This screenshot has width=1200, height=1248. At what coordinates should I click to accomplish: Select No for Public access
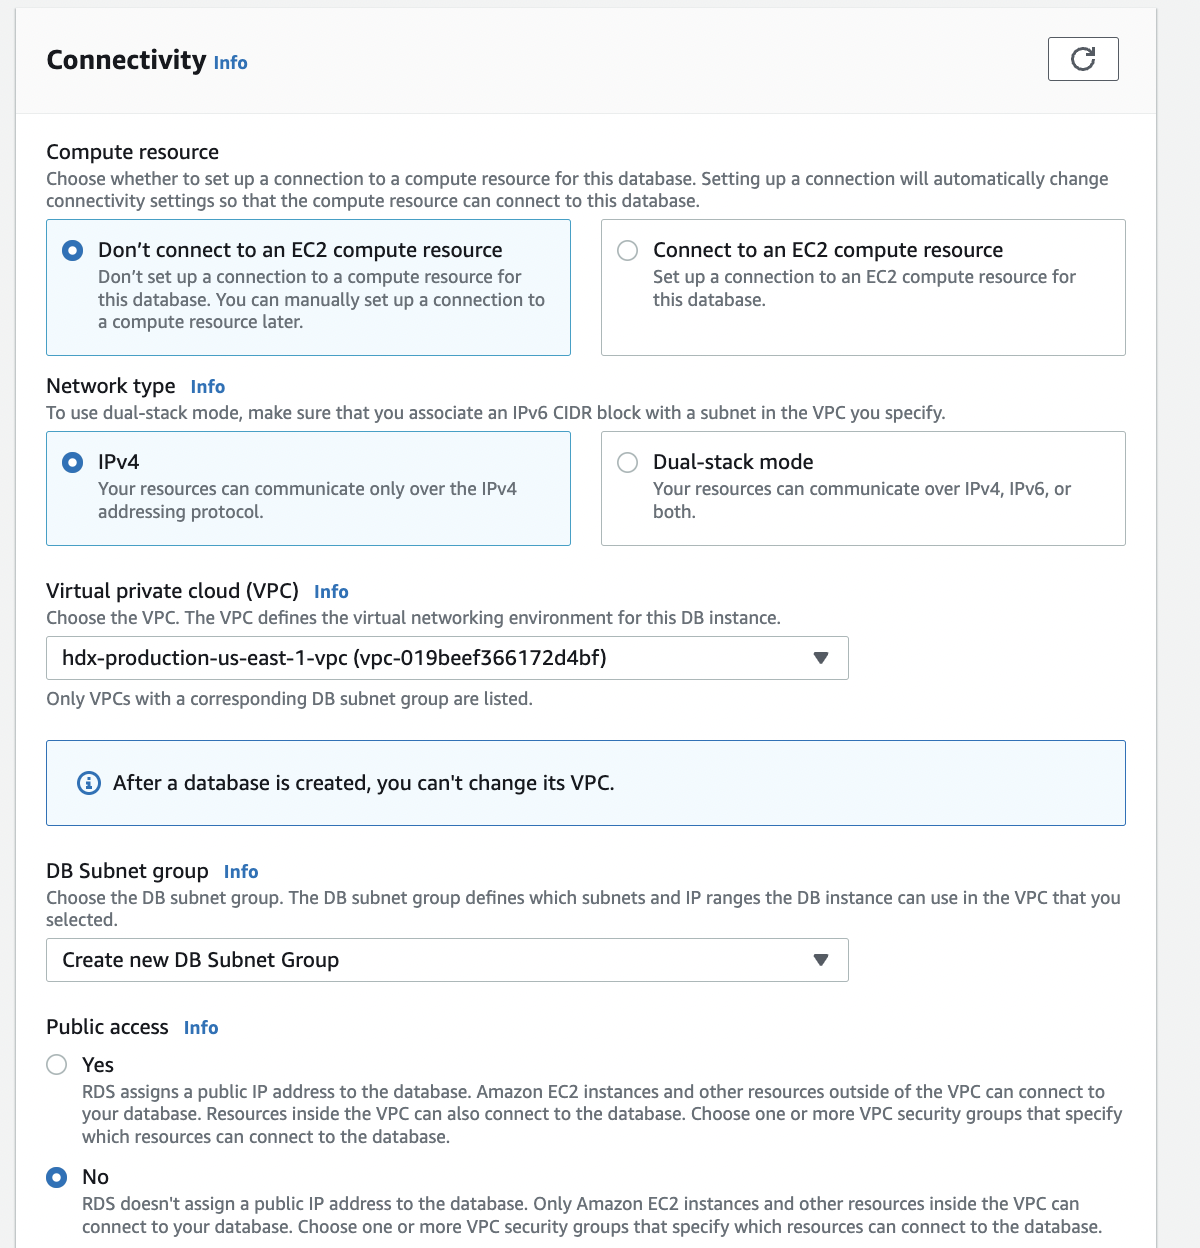tap(57, 1177)
